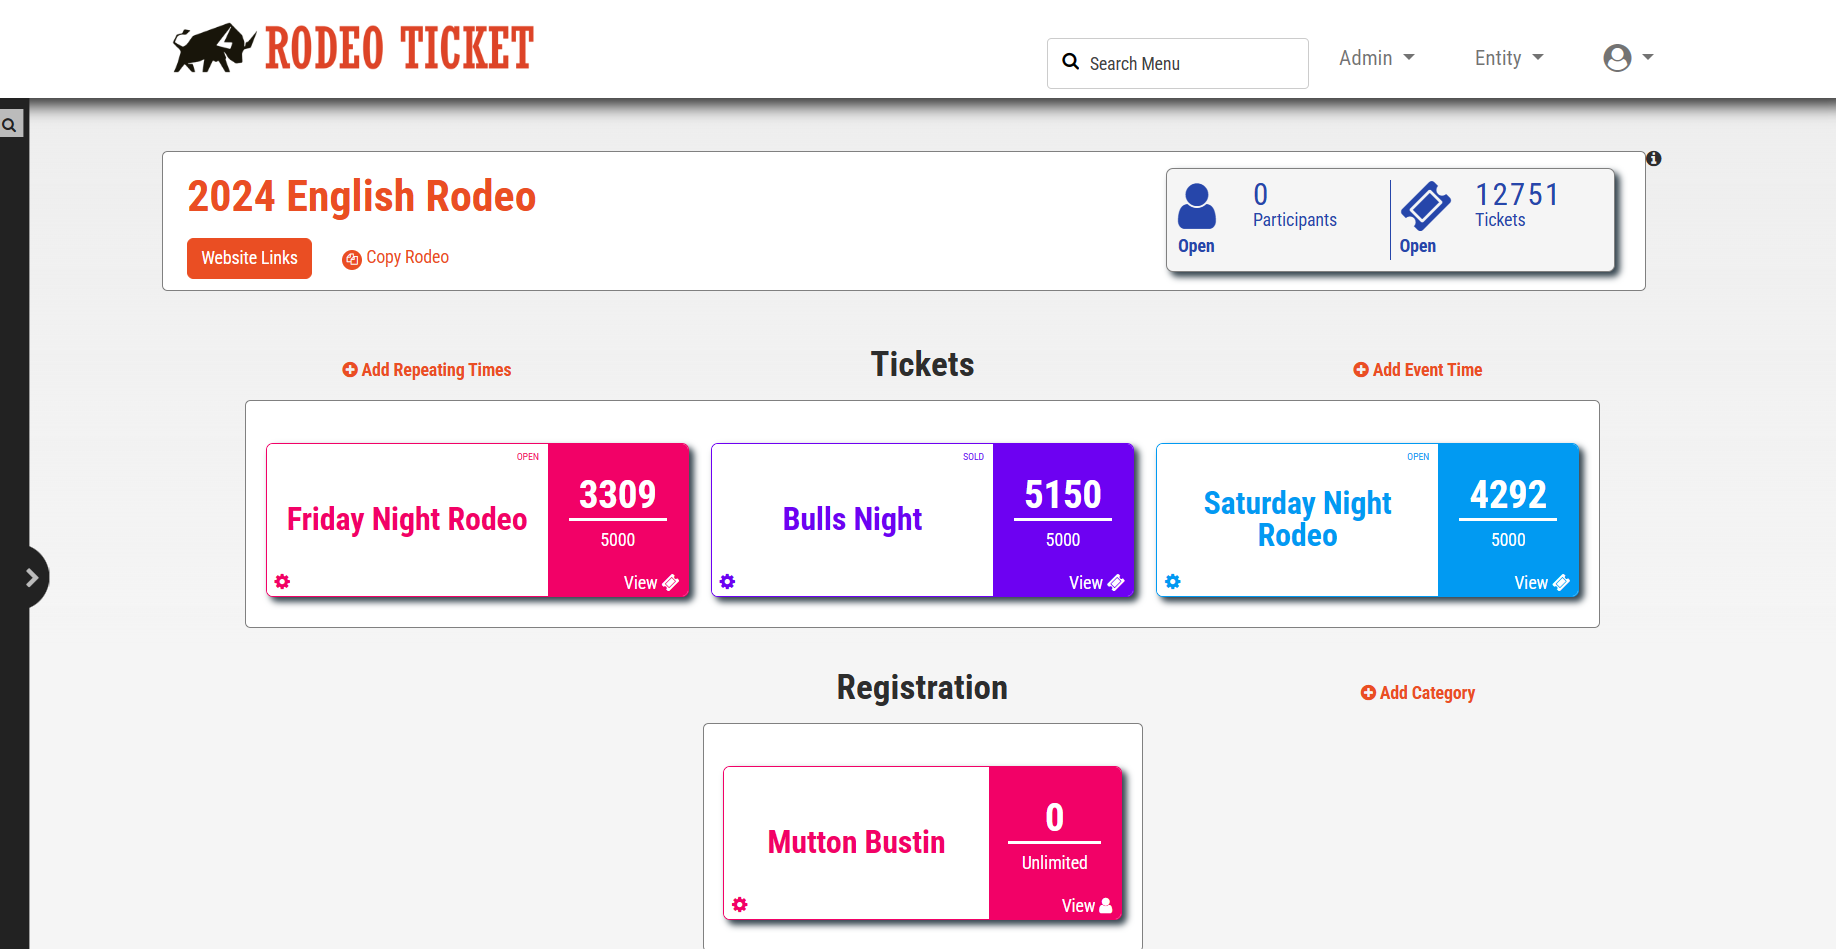Click the Copy Rodeo icon
Screen dimensions: 1836x949
click(351, 258)
